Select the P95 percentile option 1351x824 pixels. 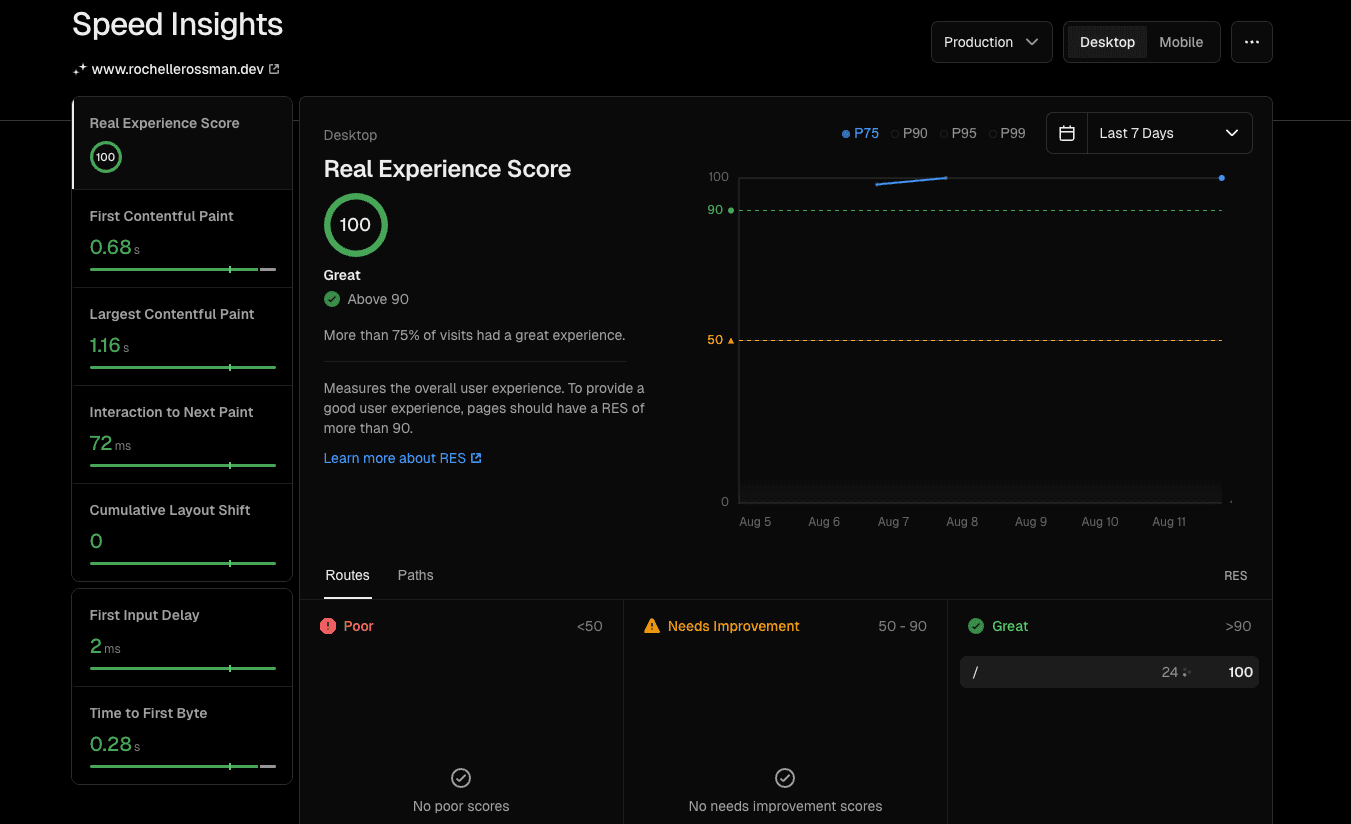pyautogui.click(x=959, y=133)
